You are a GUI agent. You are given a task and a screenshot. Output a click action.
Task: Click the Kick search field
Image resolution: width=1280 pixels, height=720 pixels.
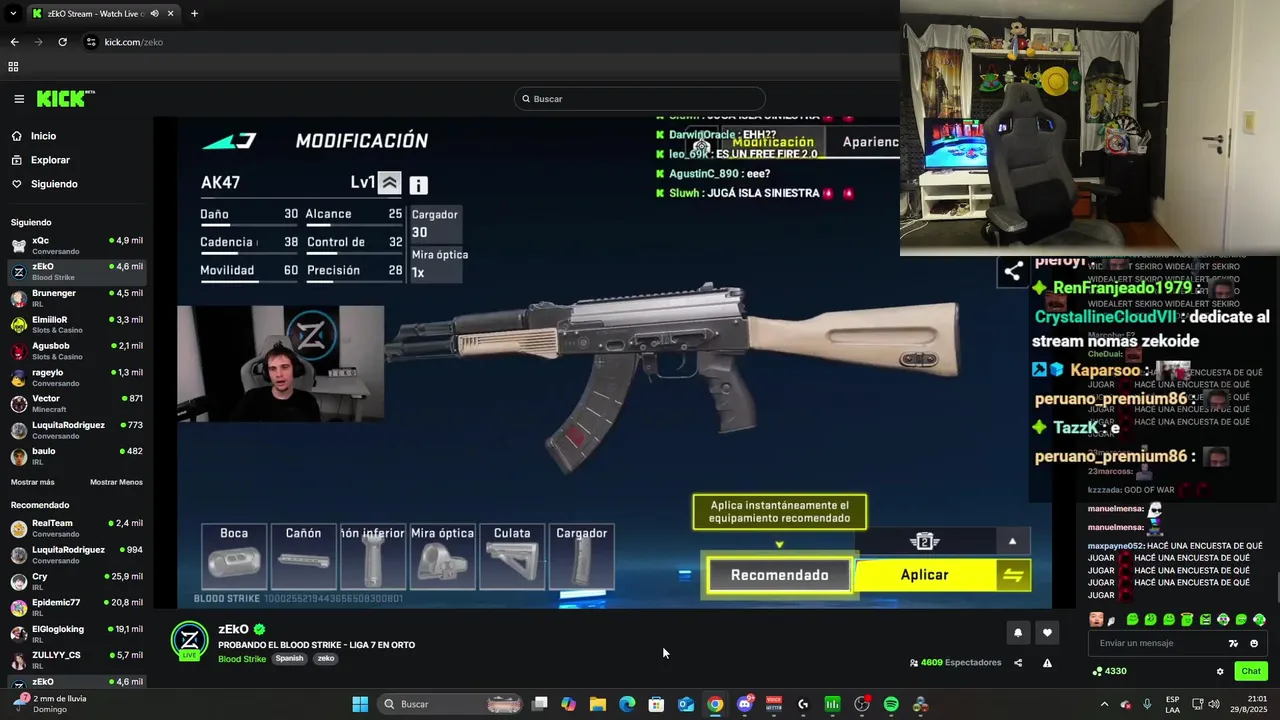tap(640, 99)
